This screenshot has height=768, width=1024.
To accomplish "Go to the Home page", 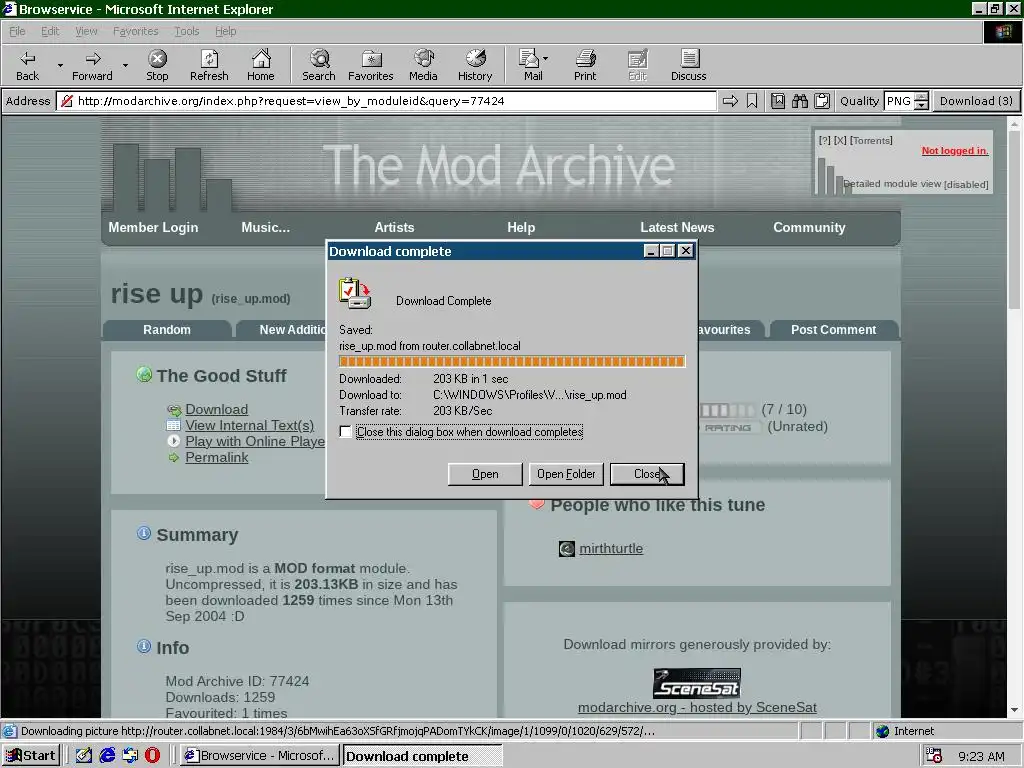I will (261, 65).
